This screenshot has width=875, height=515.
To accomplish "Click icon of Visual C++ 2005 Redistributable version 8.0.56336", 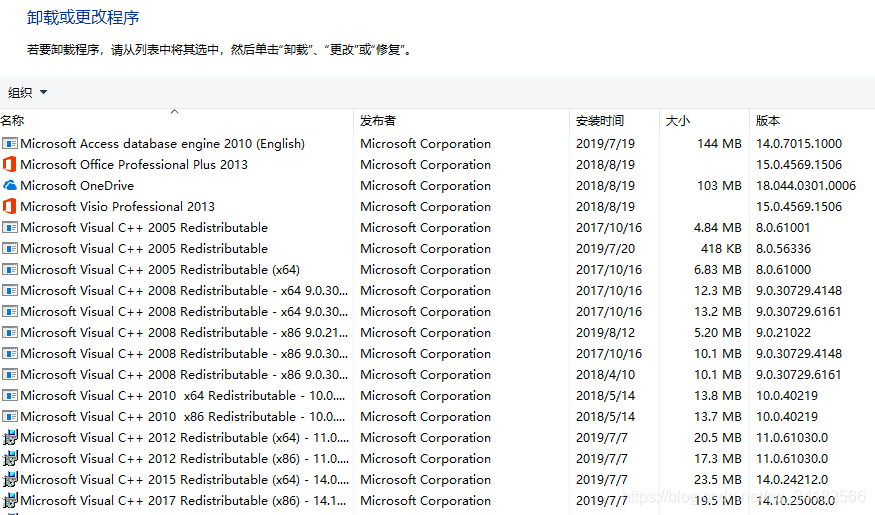I will coord(9,248).
